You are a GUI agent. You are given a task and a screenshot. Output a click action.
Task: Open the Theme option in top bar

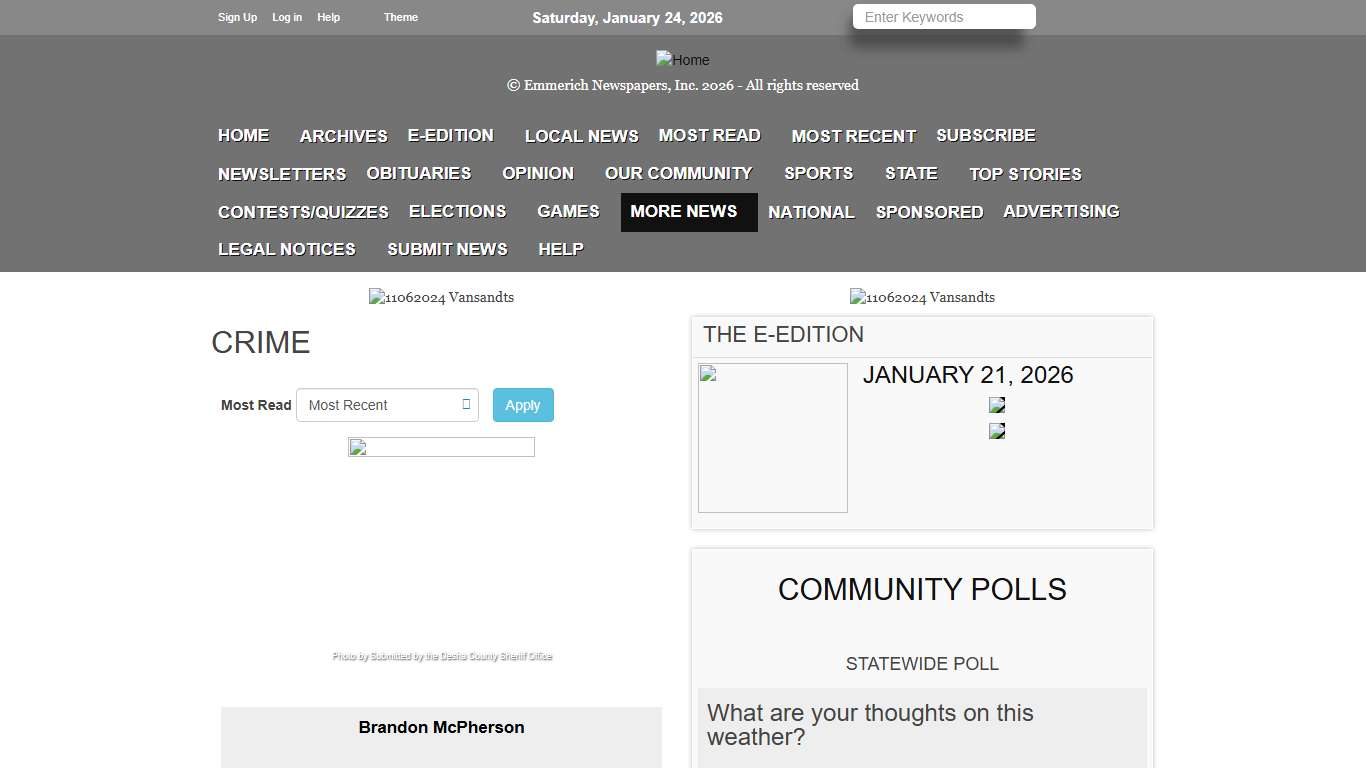[x=400, y=17]
